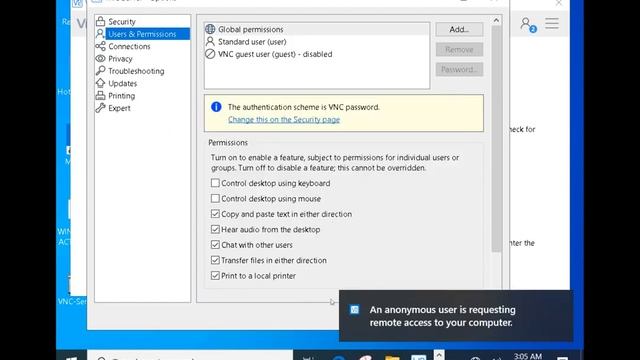The image size is (640, 360).
Task: Click the blue info icon in the notice
Action: click(216, 107)
